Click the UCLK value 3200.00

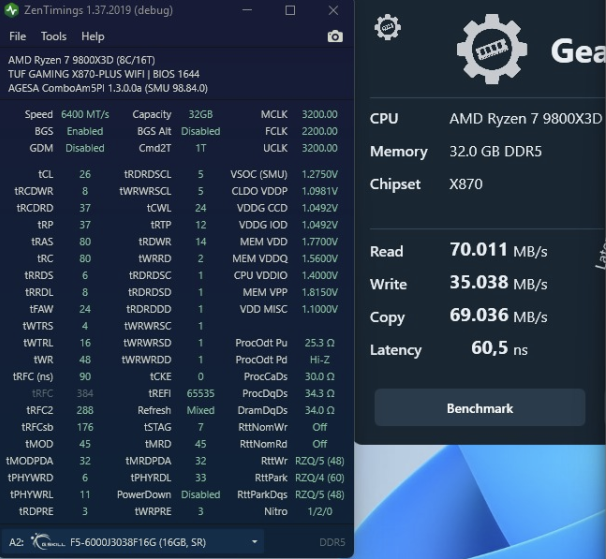tap(320, 148)
